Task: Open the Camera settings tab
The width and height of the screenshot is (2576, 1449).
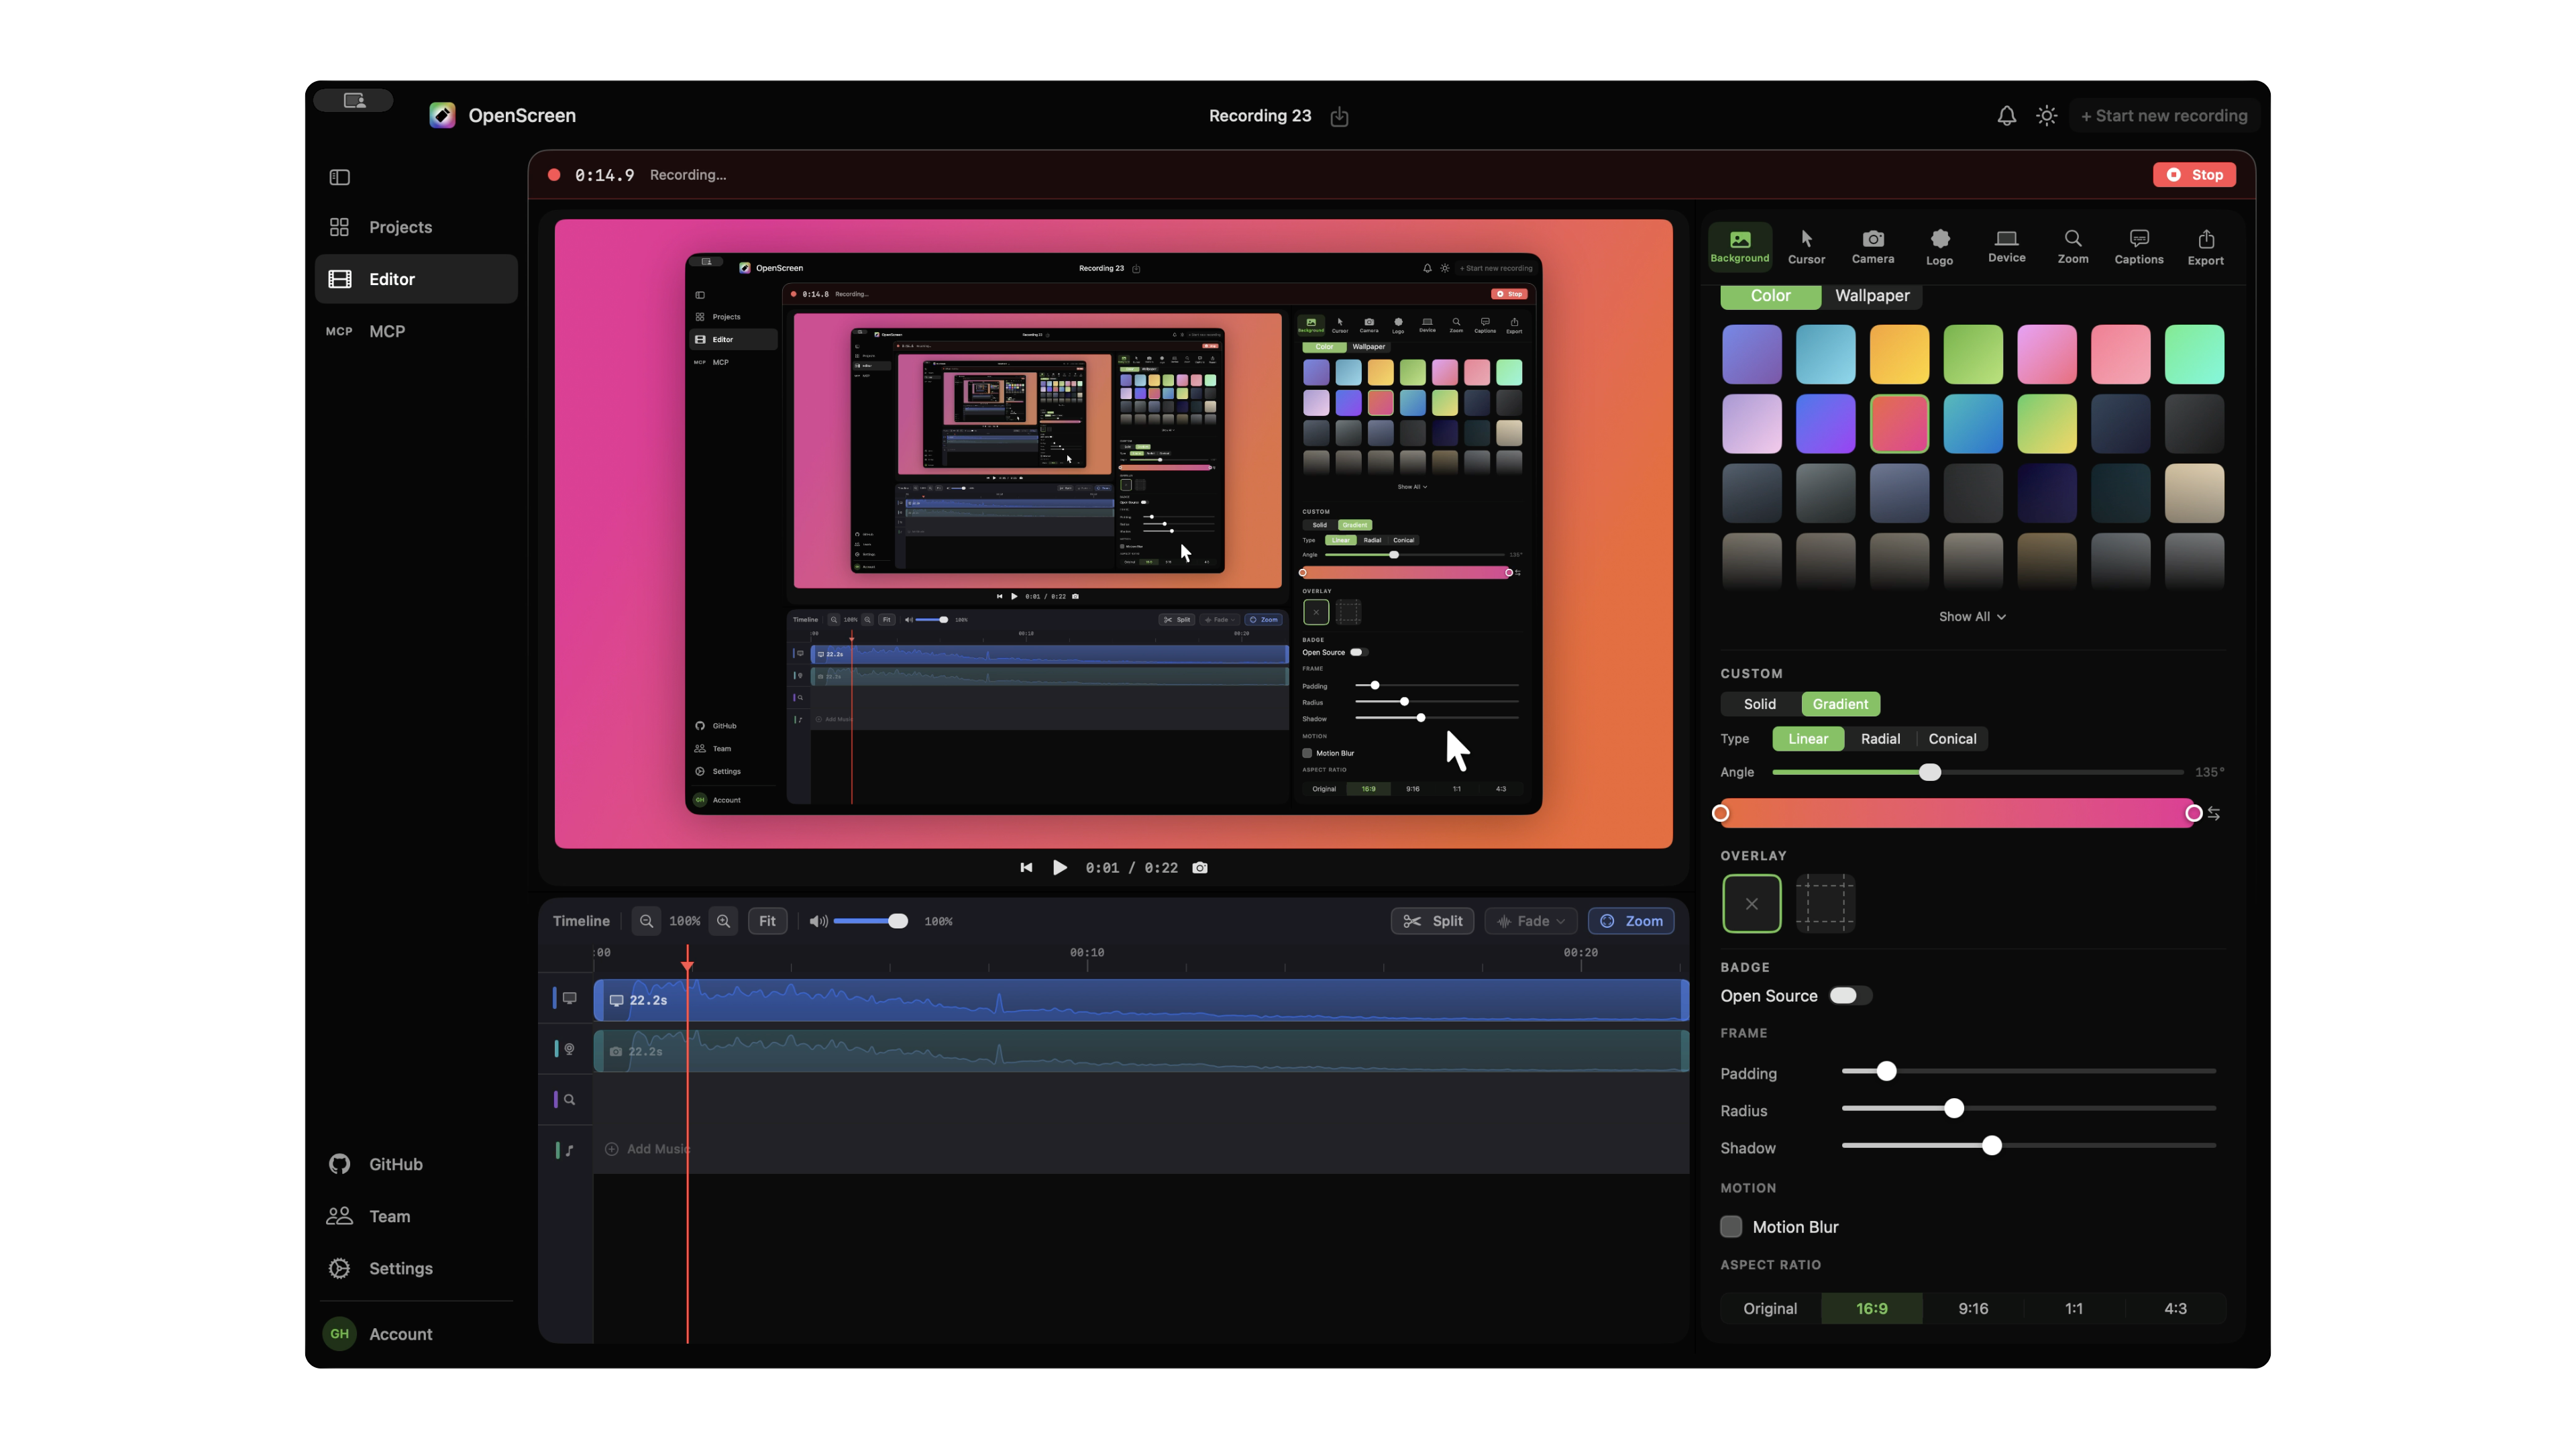Action: (1872, 246)
